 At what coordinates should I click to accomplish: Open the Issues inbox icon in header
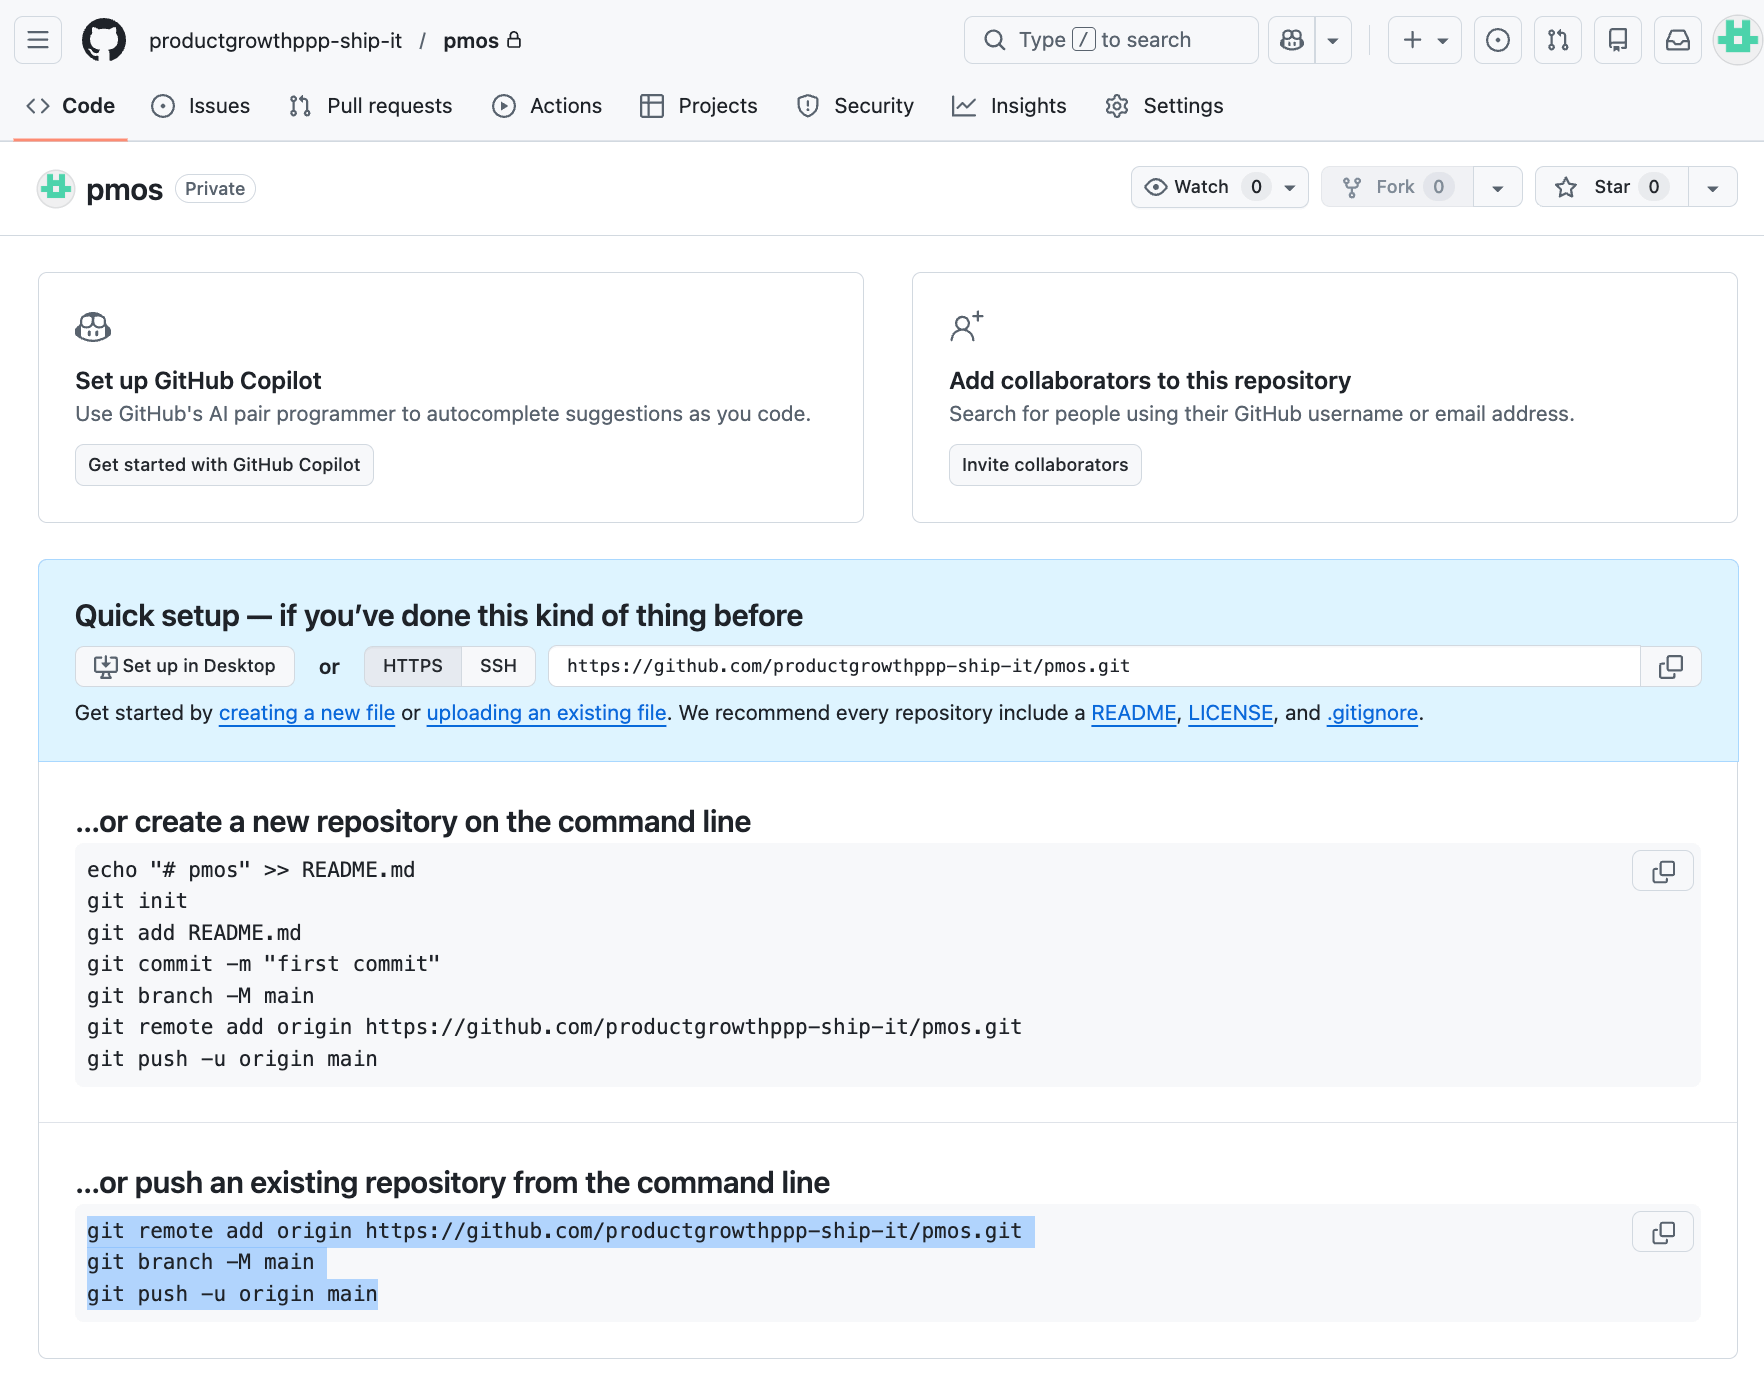tap(1498, 40)
